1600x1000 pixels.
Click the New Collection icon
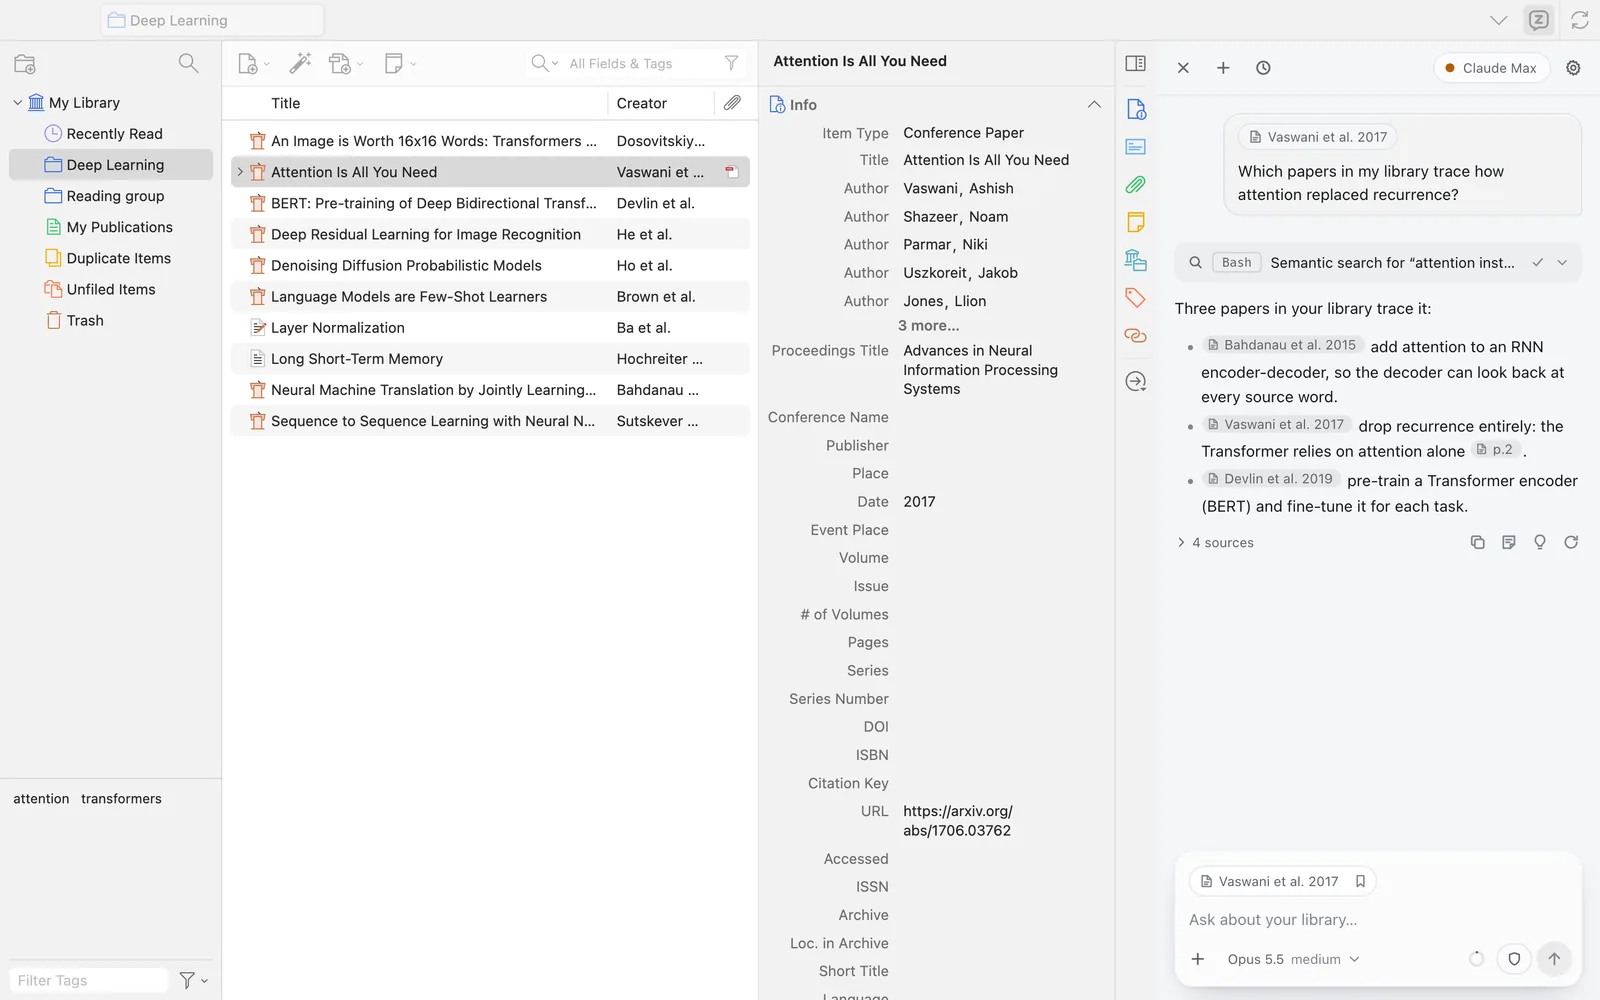click(x=25, y=64)
